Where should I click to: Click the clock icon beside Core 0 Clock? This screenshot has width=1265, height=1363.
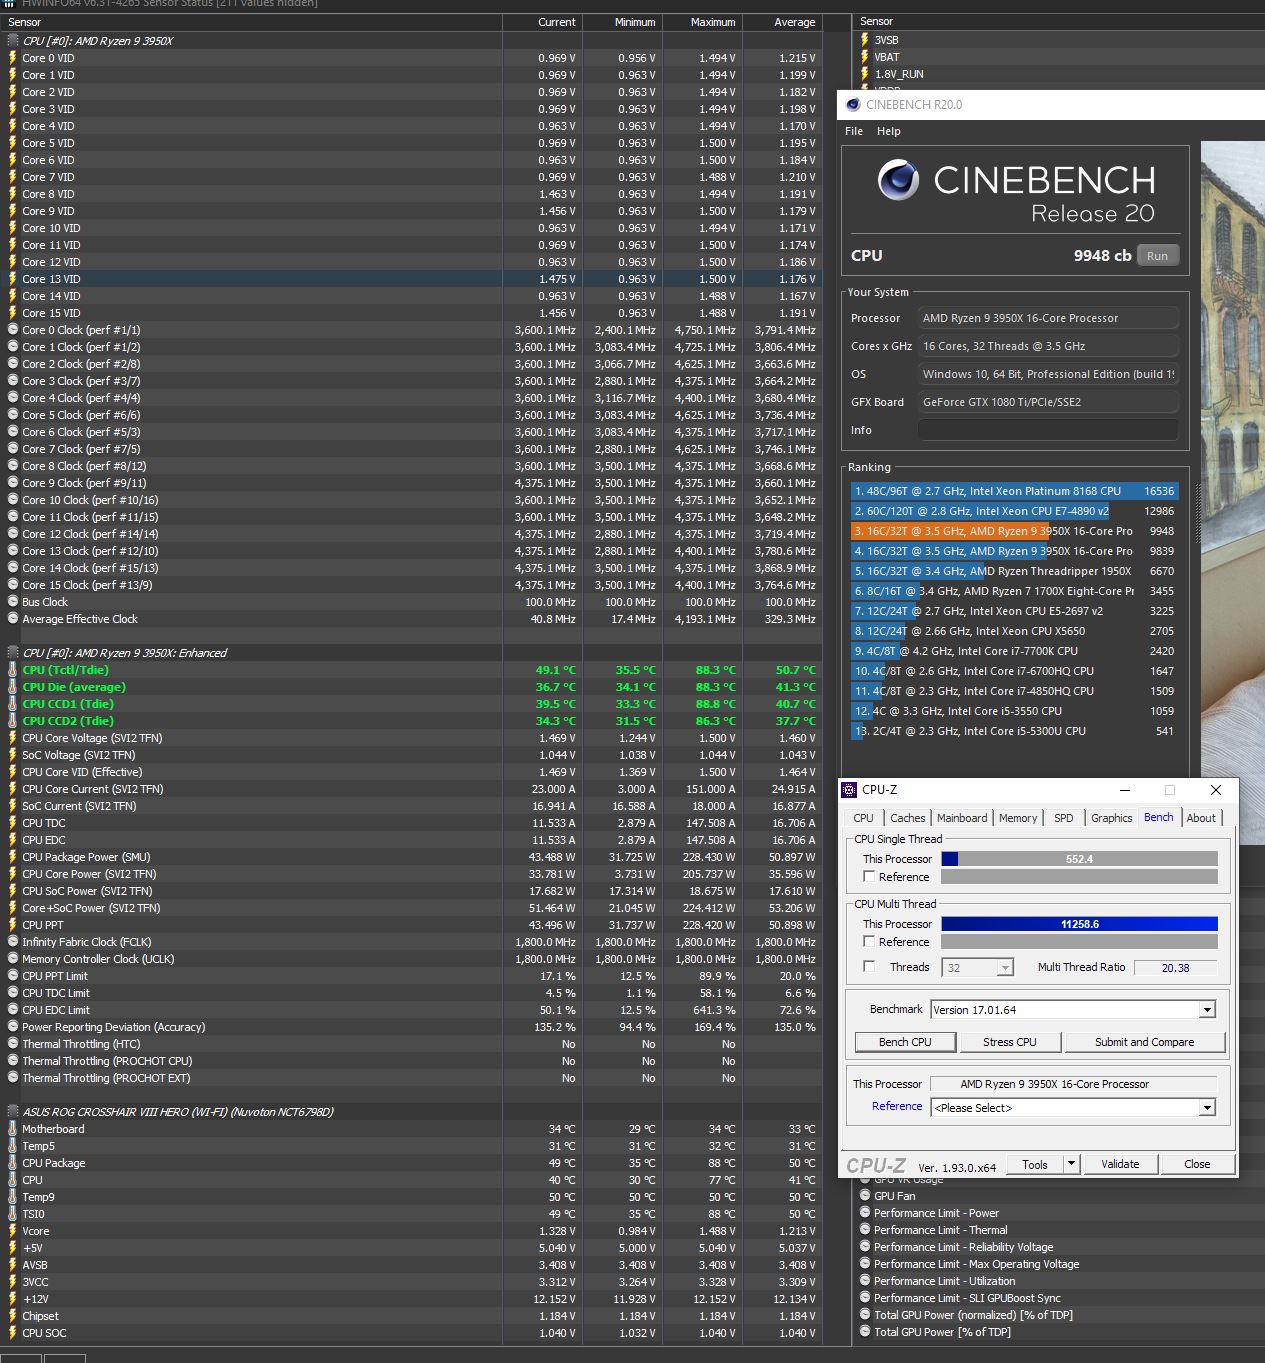point(13,330)
